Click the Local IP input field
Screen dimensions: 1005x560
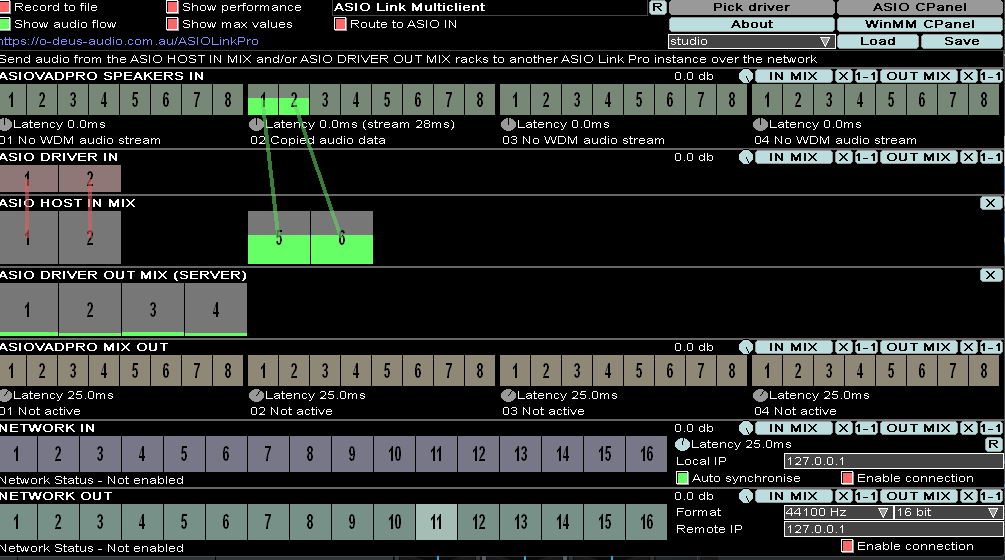click(893, 461)
